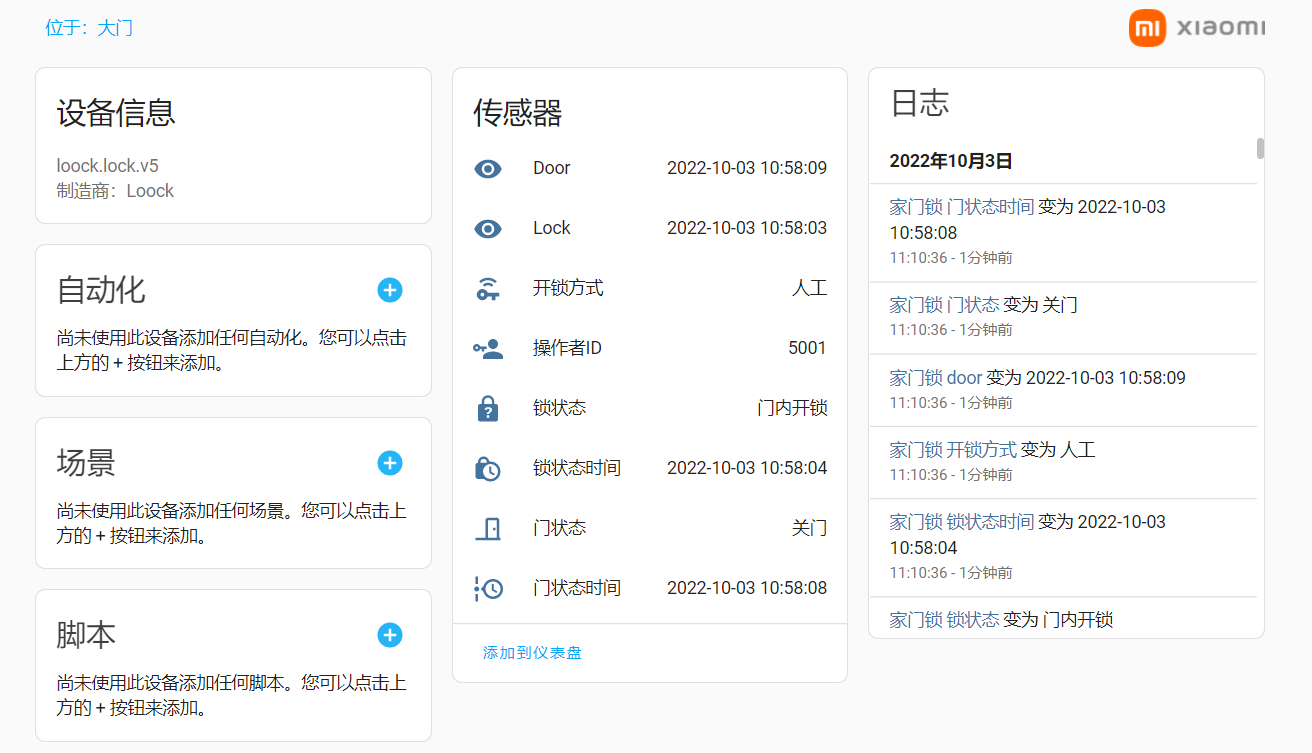This screenshot has height=753, width=1312.
Task: Open the 家门锁 开锁方式 log entry link
Action: 953,450
